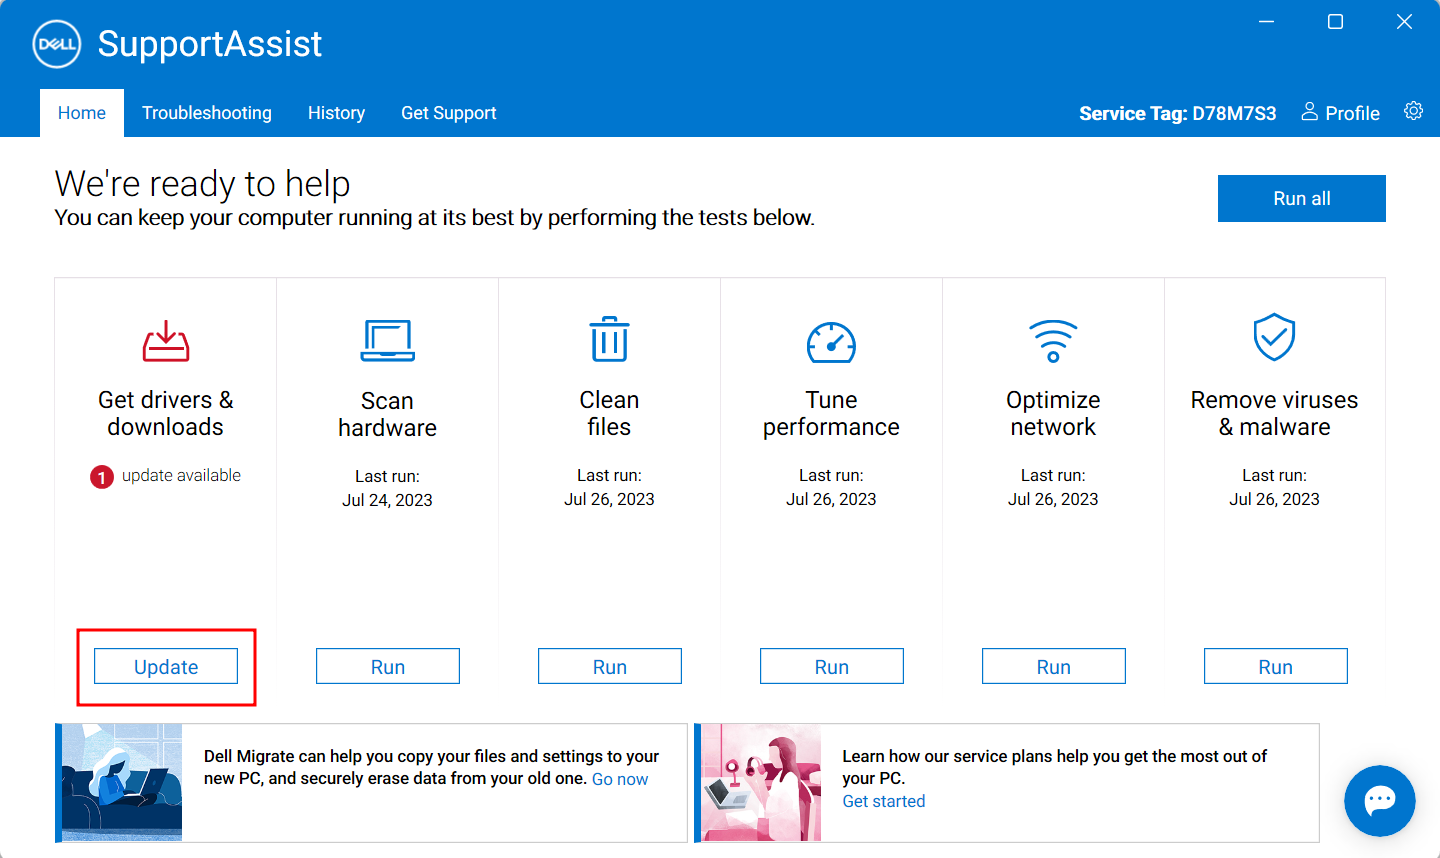Viewport: 1440px width, 858px height.
Task: Open the chat bubble assistant
Action: coord(1380,801)
